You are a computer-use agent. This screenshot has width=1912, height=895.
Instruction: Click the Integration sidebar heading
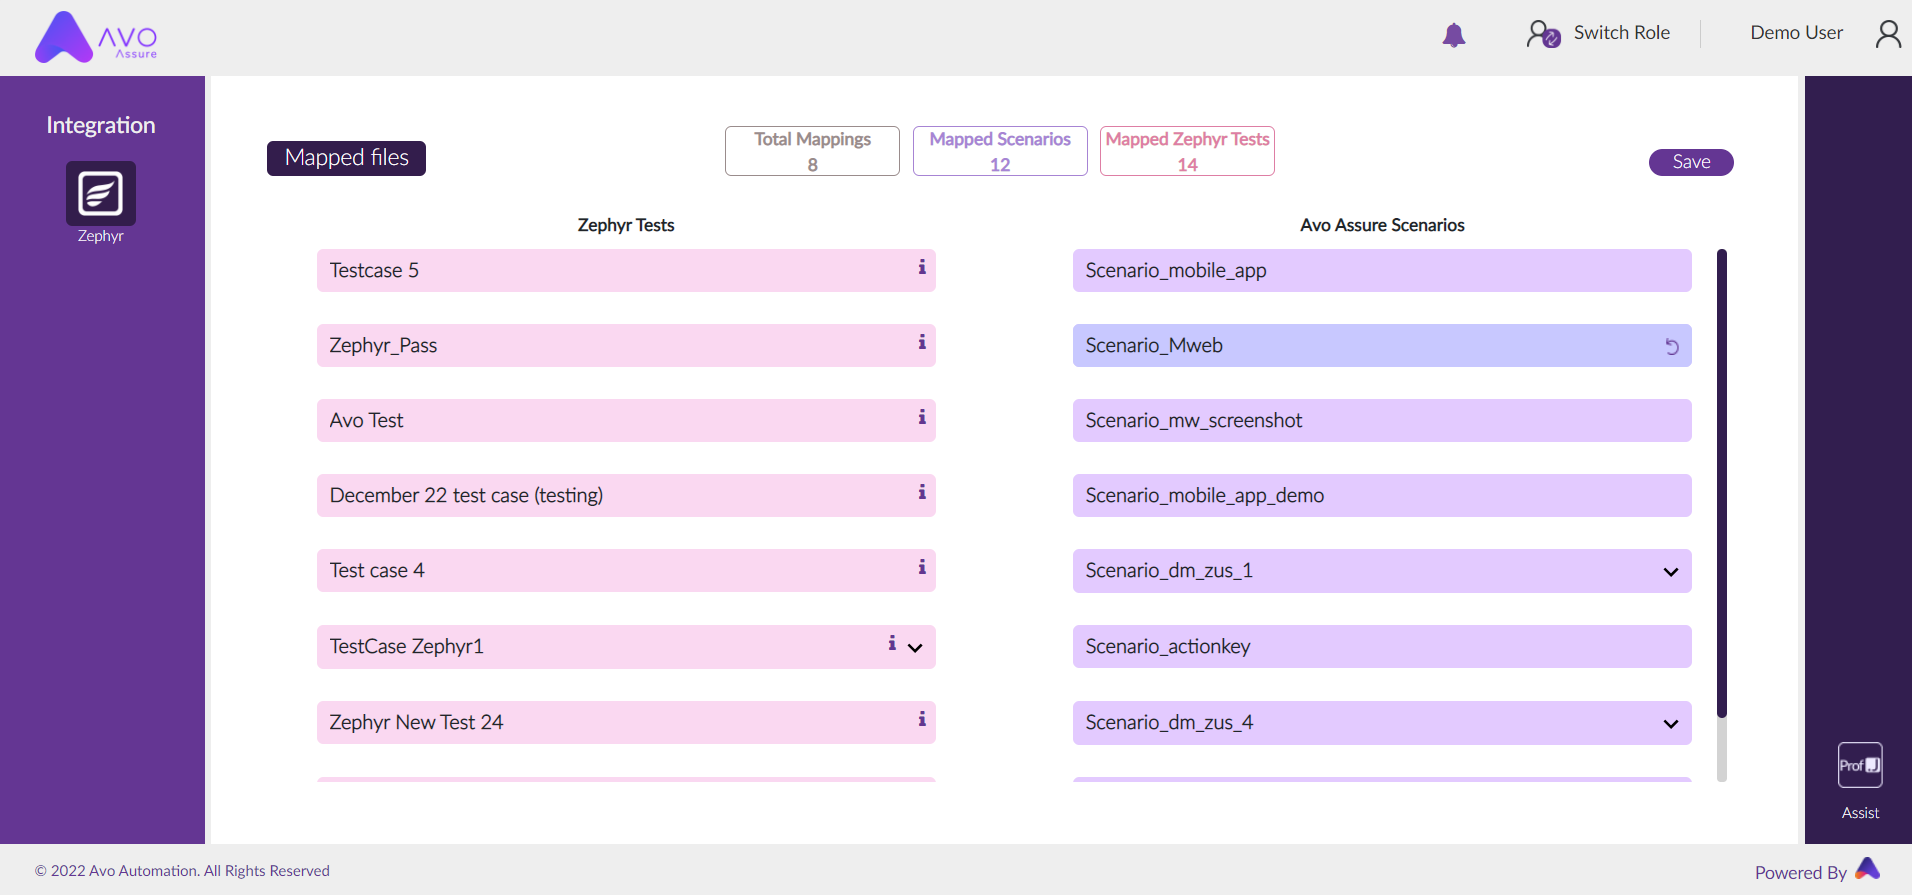101,125
